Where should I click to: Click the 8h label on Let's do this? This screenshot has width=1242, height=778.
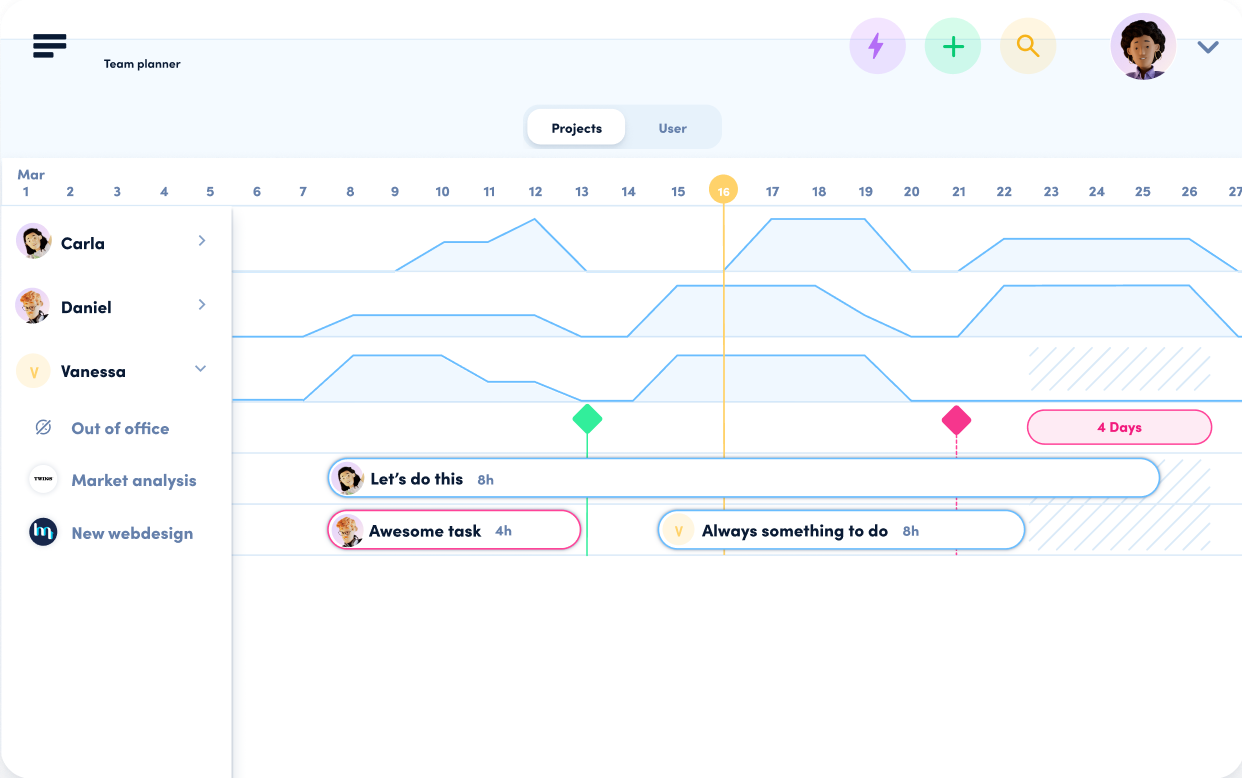tap(485, 480)
